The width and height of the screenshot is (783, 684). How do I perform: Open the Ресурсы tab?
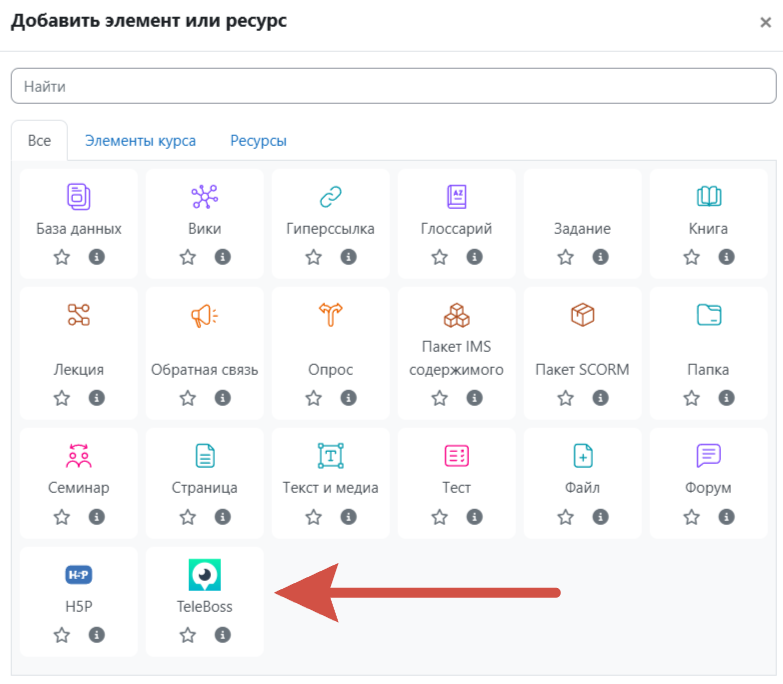tap(258, 141)
